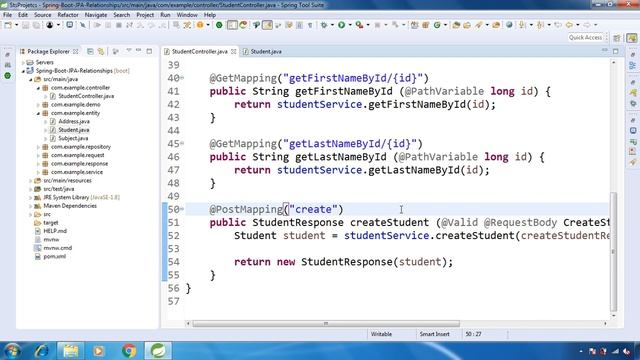
Task: Toggle Link with Editor in Package Explorer
Action: 101,51
